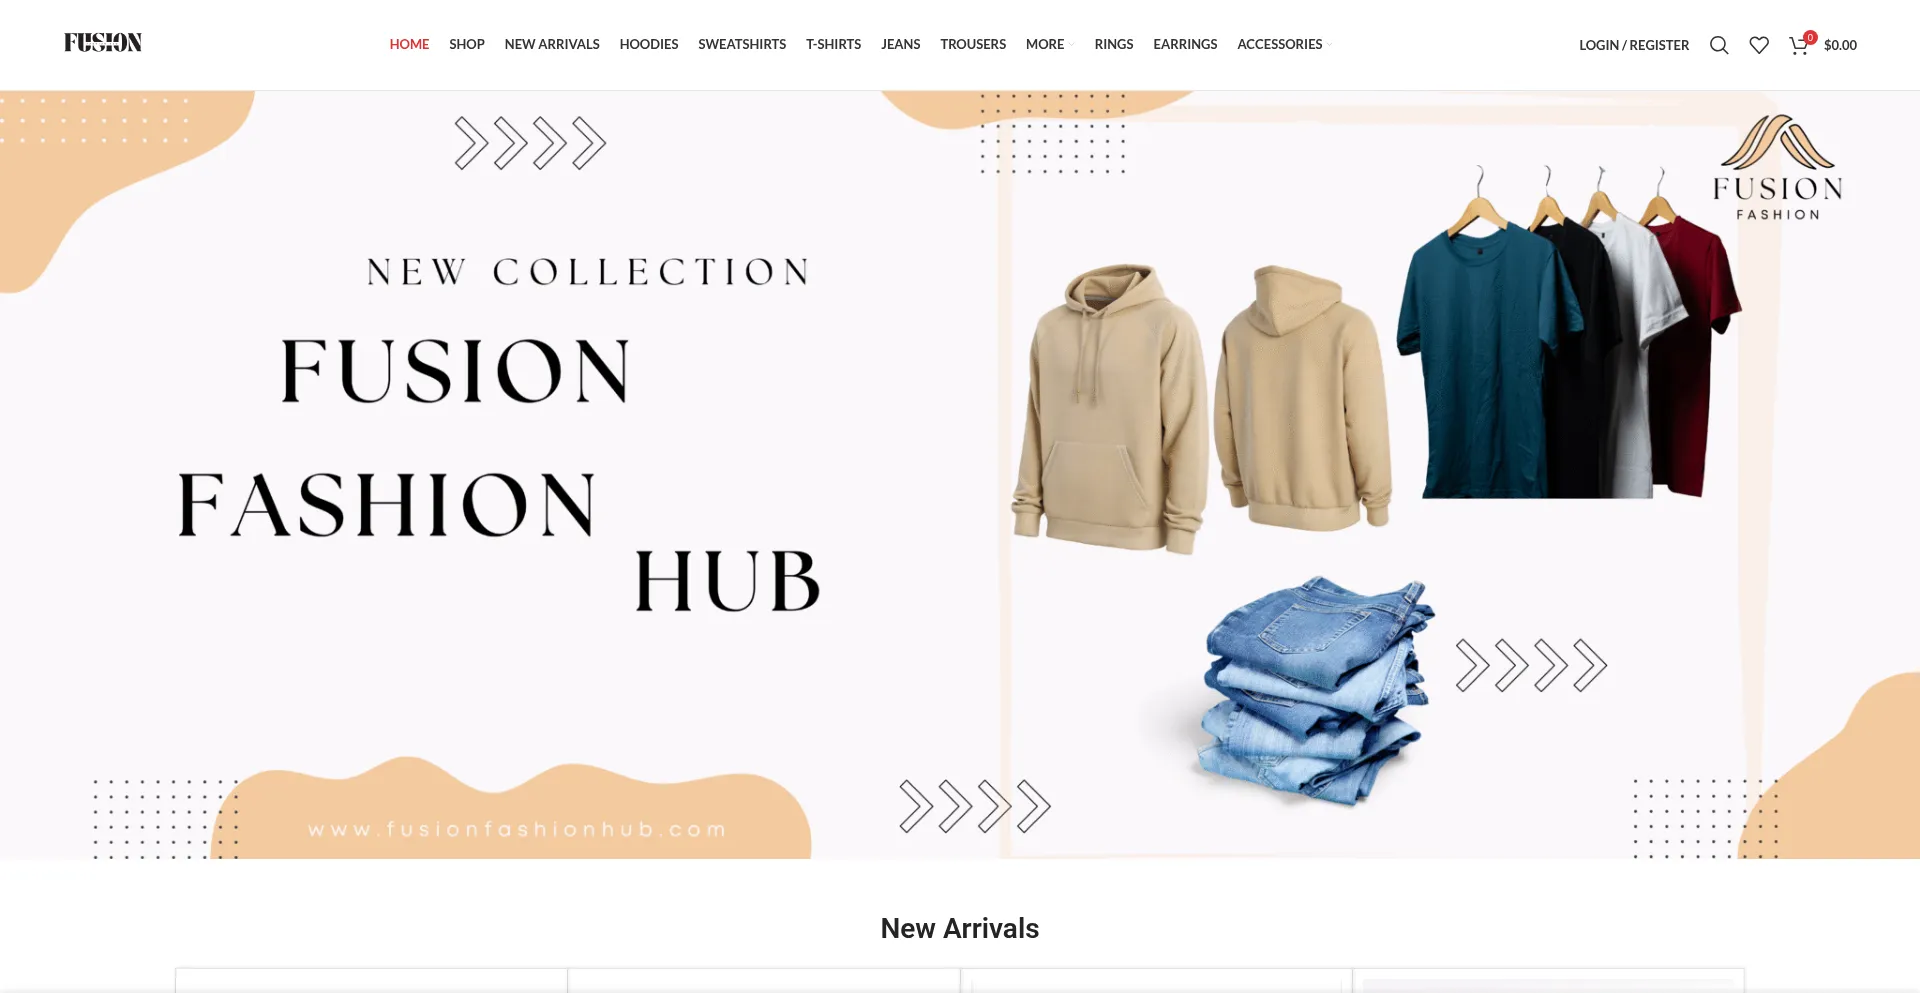This screenshot has width=1920, height=993.
Task: Click the cart total $0.00
Action: (x=1840, y=45)
